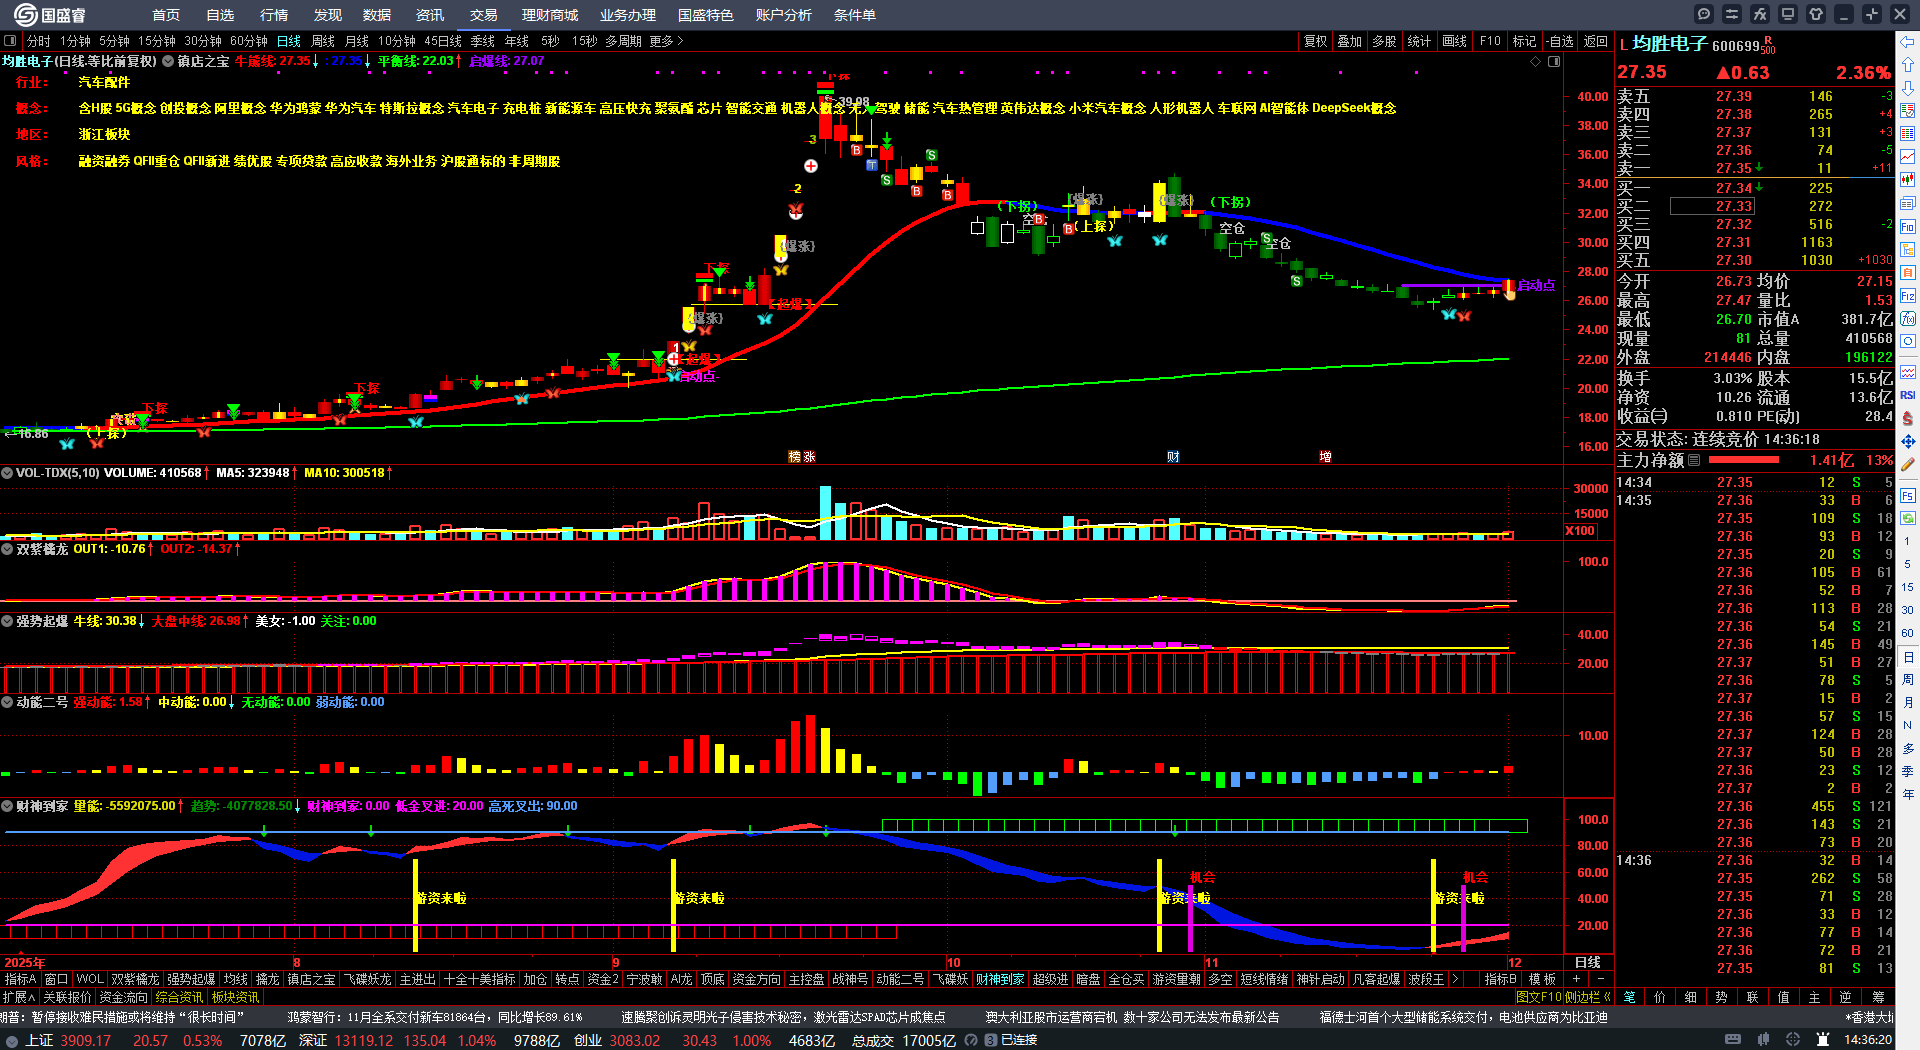This screenshot has height=1050, width=1920.
Task: Click the wave chart icon above RSI
Action: (x=1908, y=372)
